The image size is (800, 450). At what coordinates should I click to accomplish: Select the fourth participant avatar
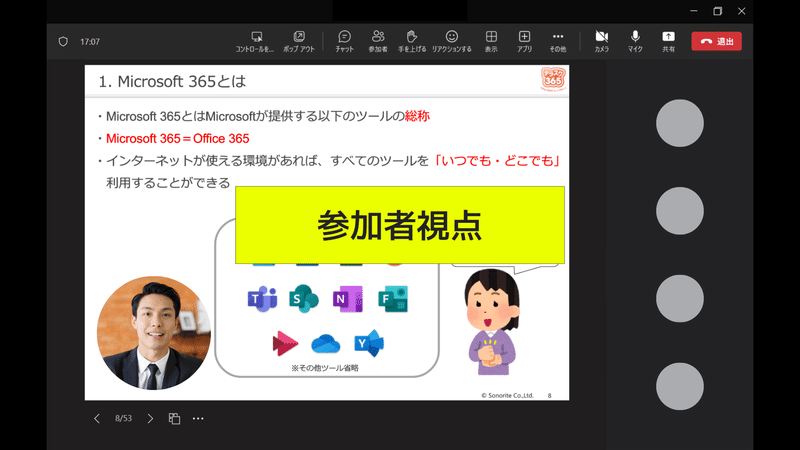point(680,386)
